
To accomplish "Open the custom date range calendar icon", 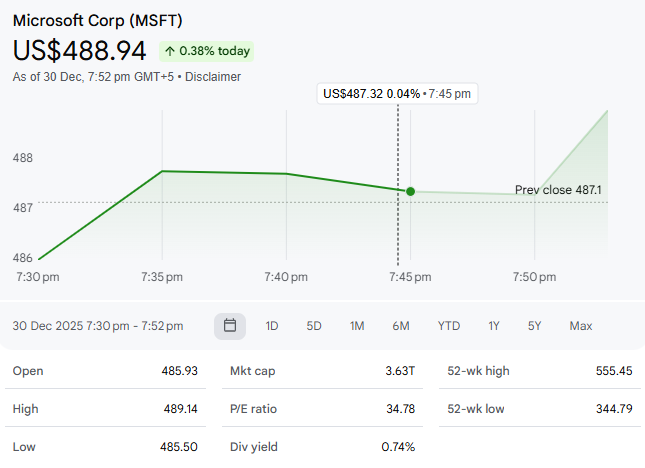I will [230, 326].
